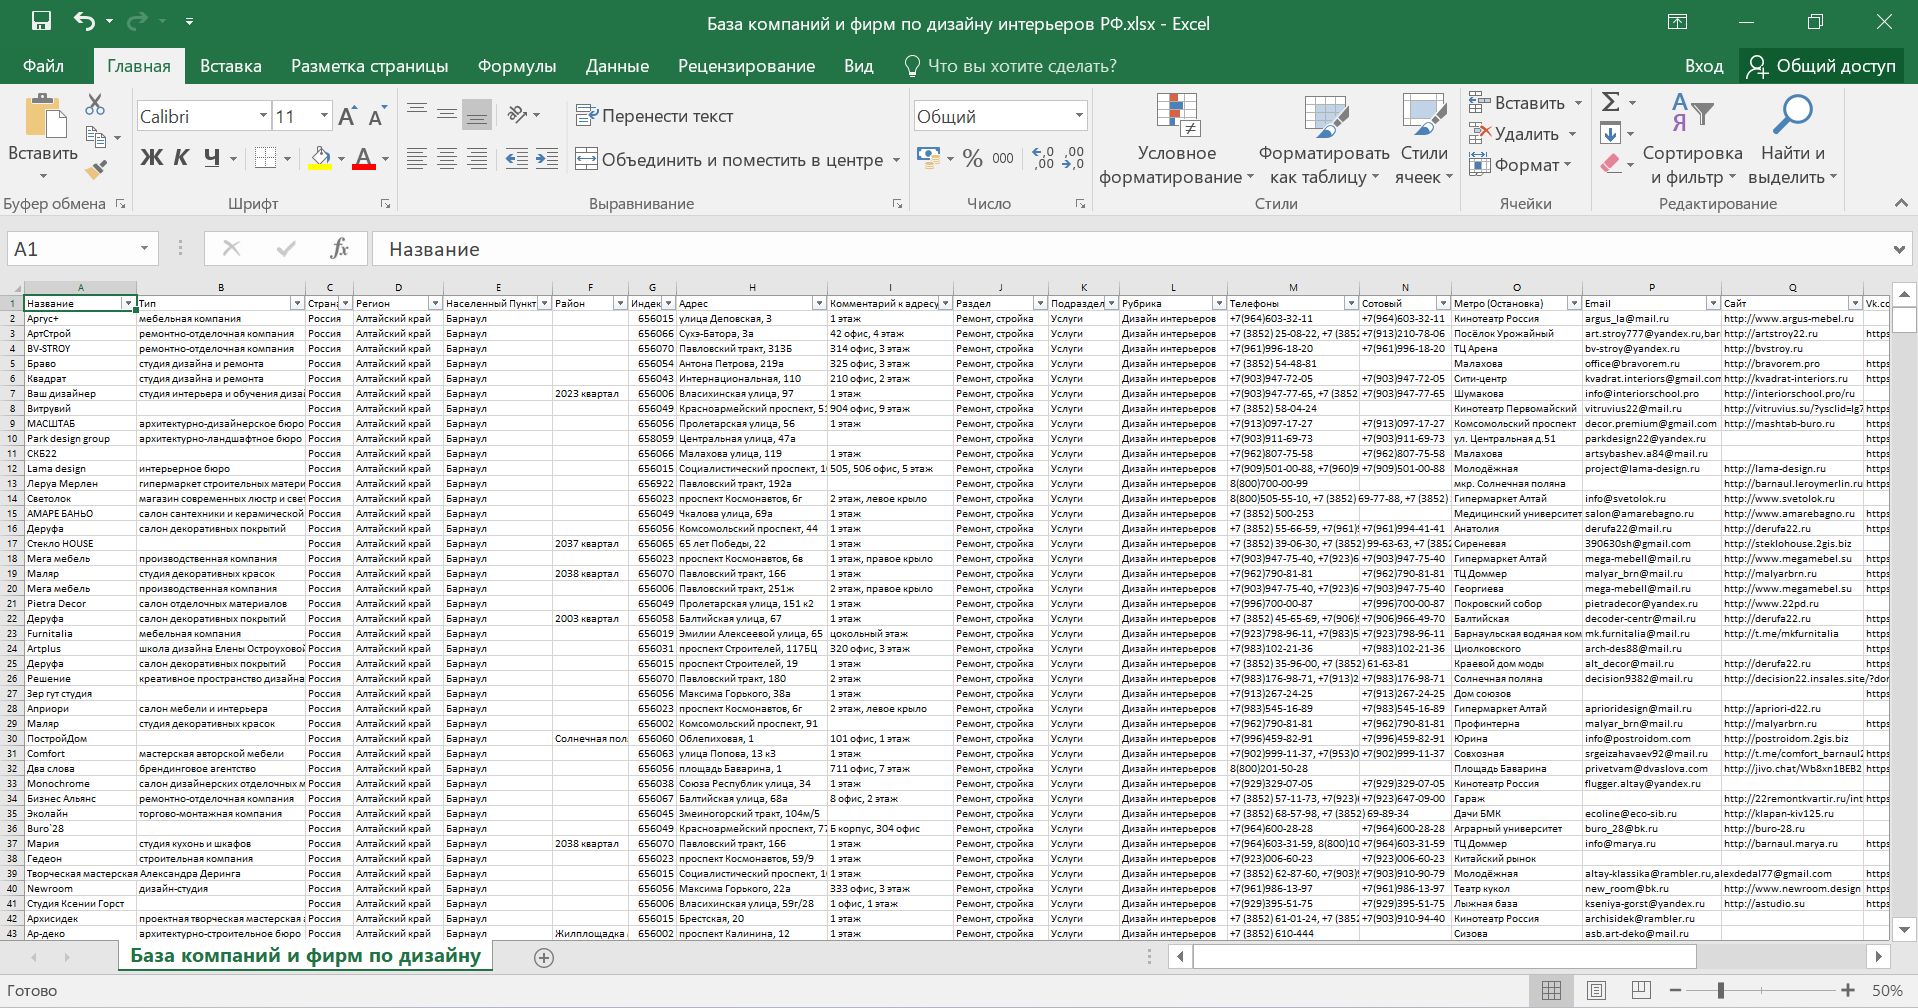Viewport: 1918px width, 1008px height.
Task: Toggle bold formatting (Ж)
Action: pyautogui.click(x=151, y=158)
